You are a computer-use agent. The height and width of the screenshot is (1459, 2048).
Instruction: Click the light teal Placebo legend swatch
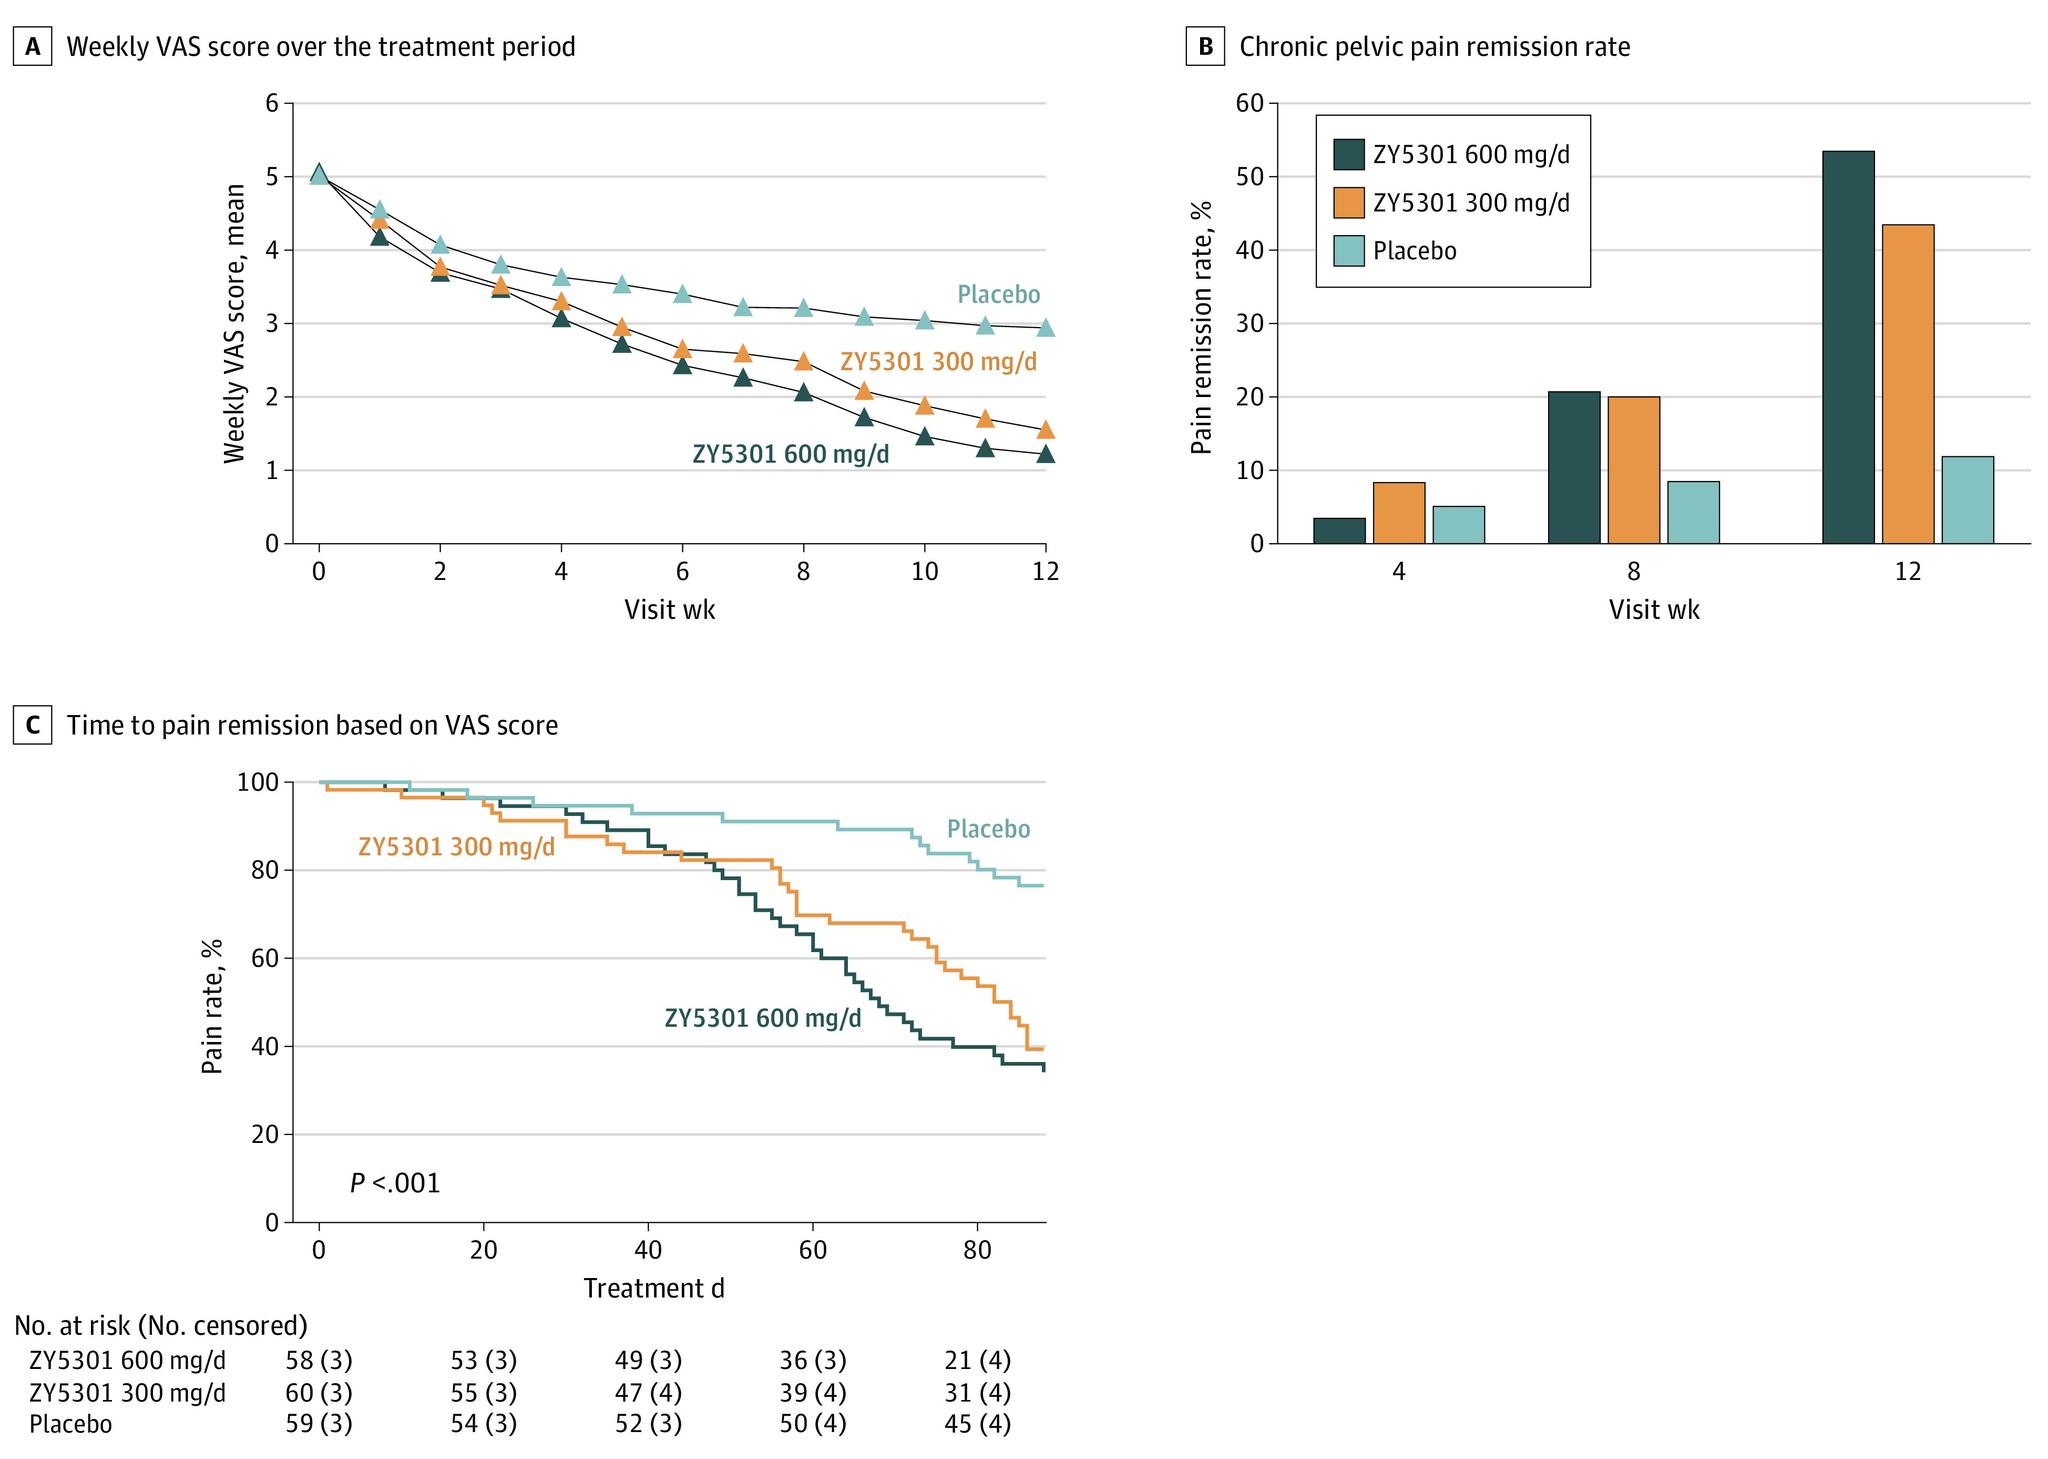(x=1348, y=250)
